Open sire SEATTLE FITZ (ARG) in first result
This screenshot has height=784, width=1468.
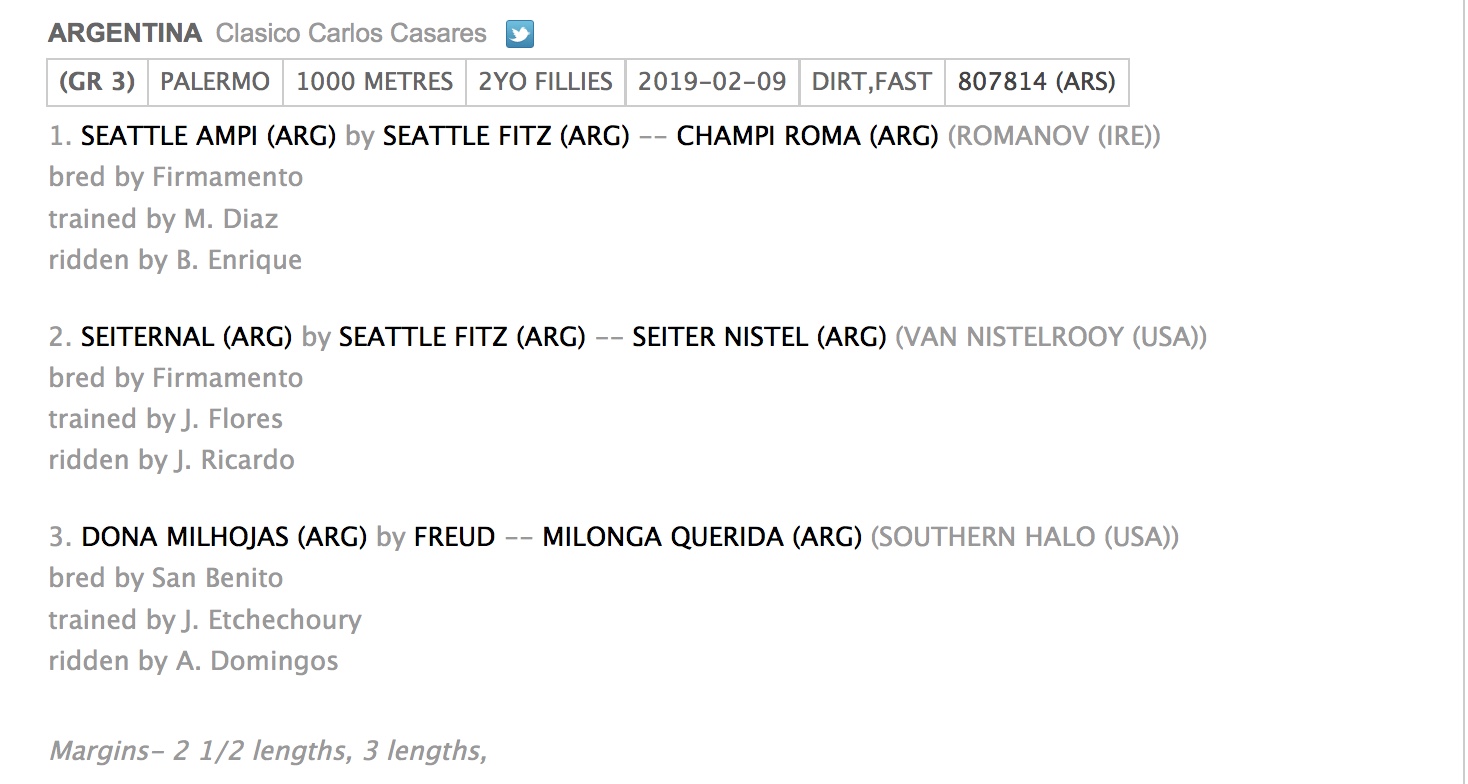pos(506,136)
